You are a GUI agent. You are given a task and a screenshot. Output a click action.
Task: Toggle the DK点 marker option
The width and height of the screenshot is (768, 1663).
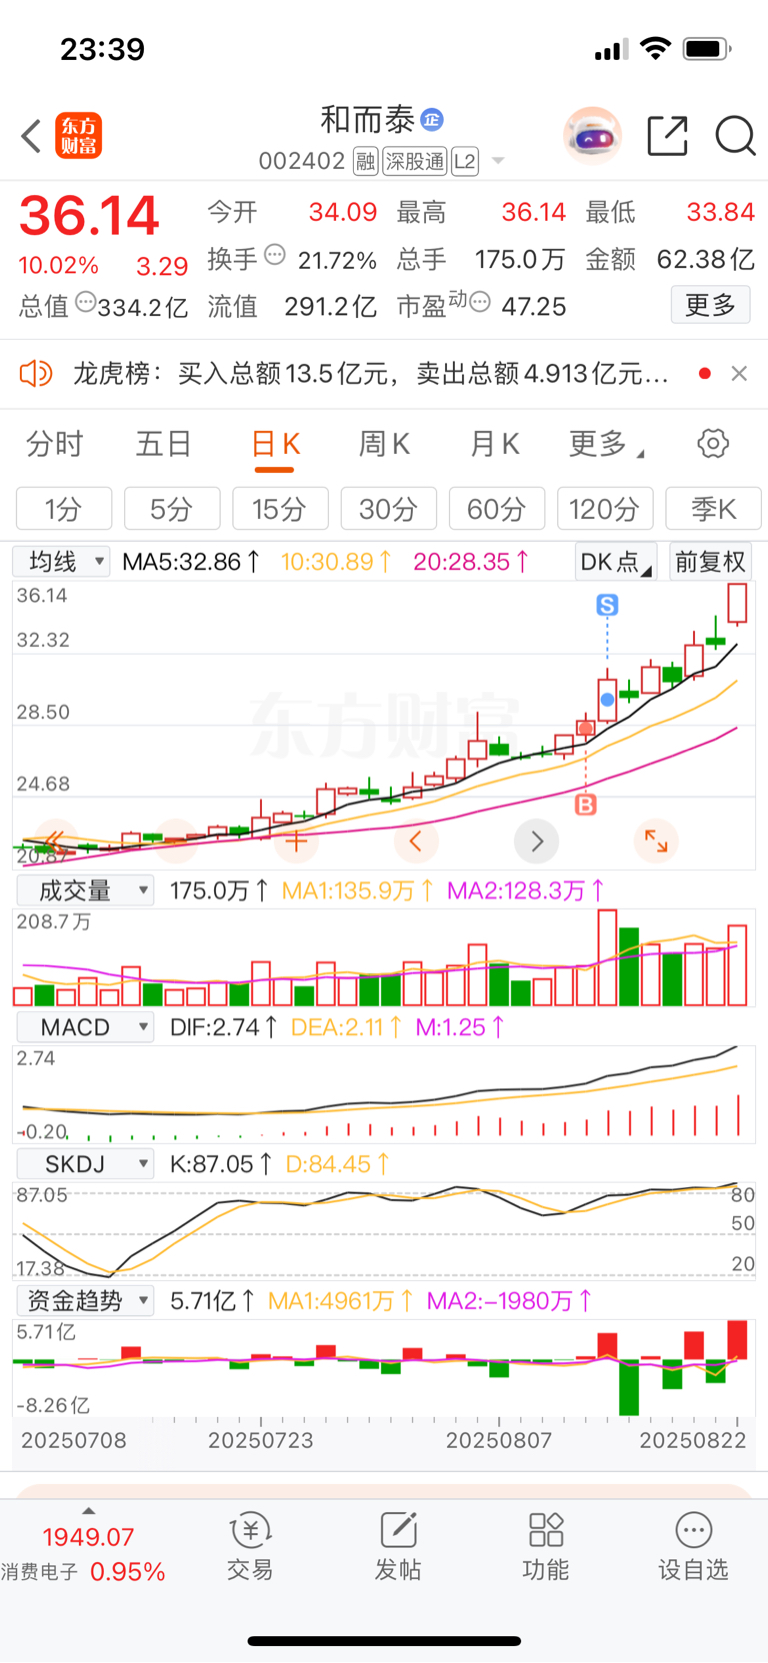(x=616, y=562)
